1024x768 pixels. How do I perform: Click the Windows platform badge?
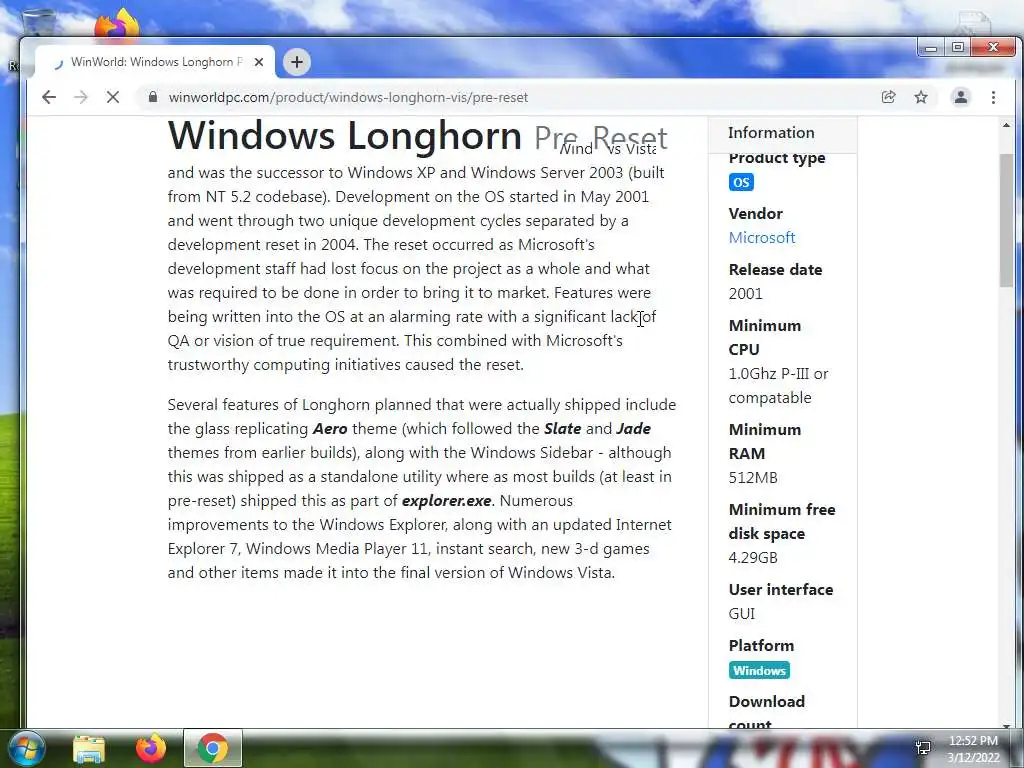(x=759, y=671)
